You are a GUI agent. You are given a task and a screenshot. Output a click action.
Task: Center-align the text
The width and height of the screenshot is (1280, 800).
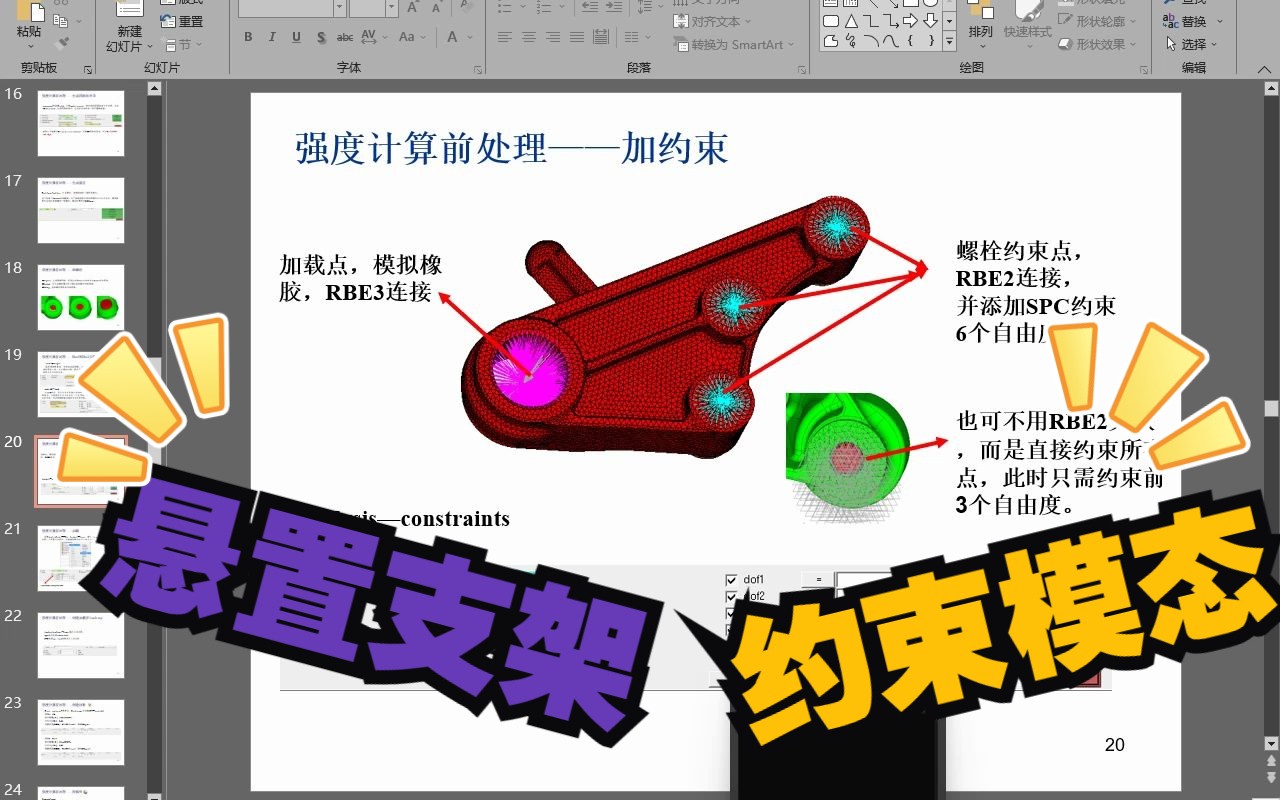529,37
